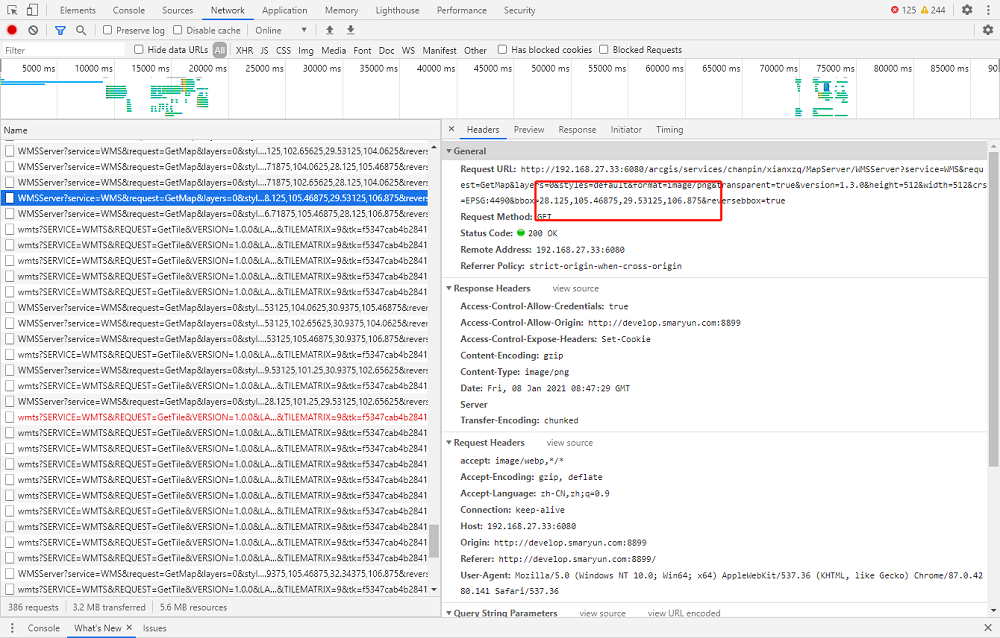The image size is (1000, 638).
Task: Open the Performance panel
Action: pyautogui.click(x=462, y=10)
